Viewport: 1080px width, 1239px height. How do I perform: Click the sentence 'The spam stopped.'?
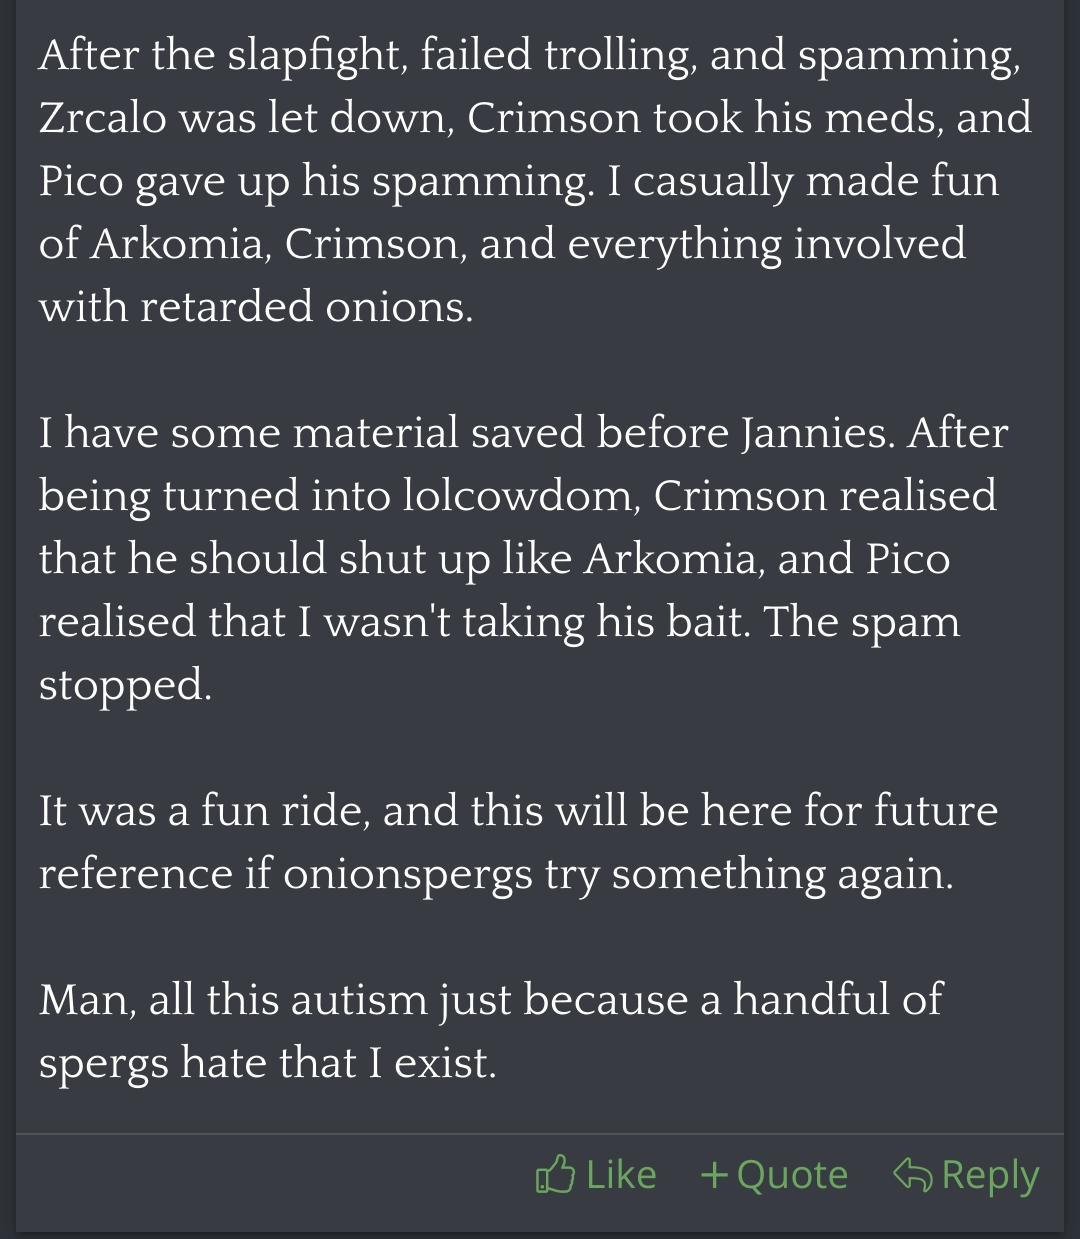point(499,653)
